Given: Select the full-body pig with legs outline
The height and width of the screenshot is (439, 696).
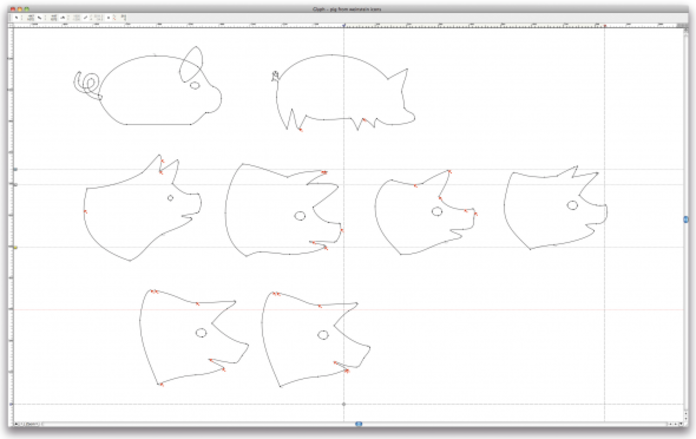Looking at the screenshot, I should pos(343,92).
